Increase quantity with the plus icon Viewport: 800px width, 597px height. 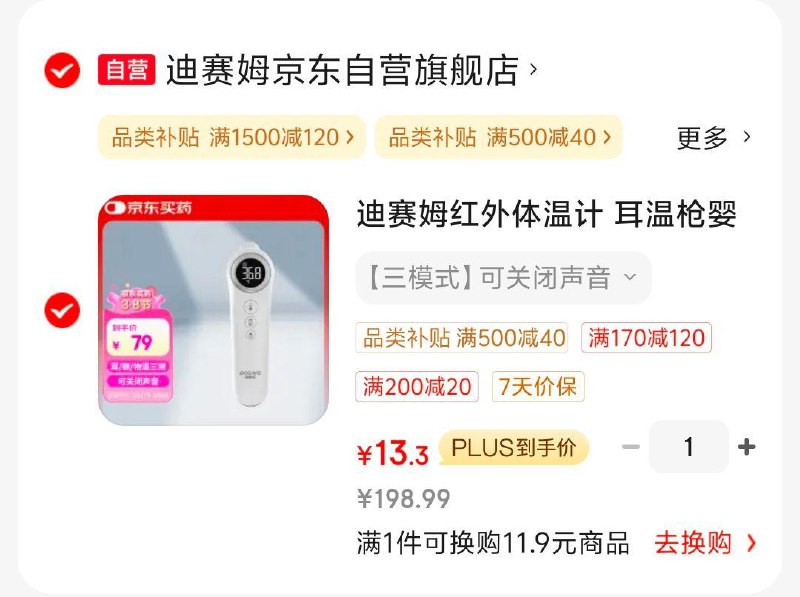click(x=746, y=447)
